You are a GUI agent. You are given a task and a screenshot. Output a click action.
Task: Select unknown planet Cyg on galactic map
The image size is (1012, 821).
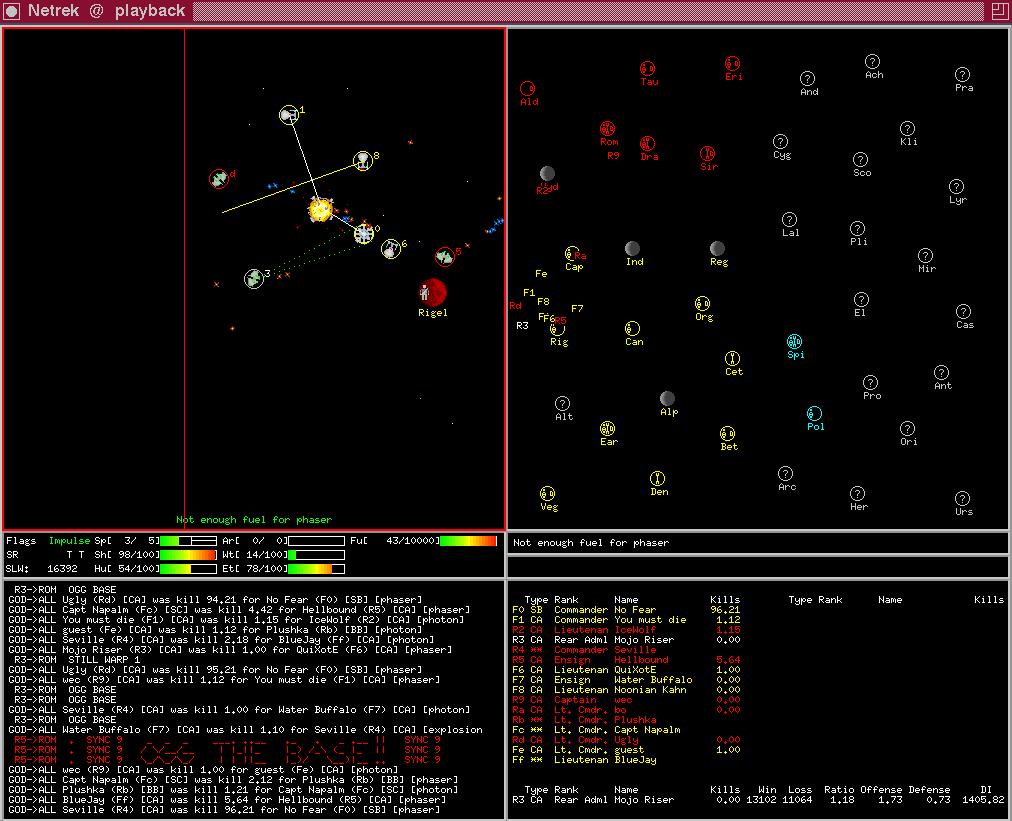(x=780, y=141)
